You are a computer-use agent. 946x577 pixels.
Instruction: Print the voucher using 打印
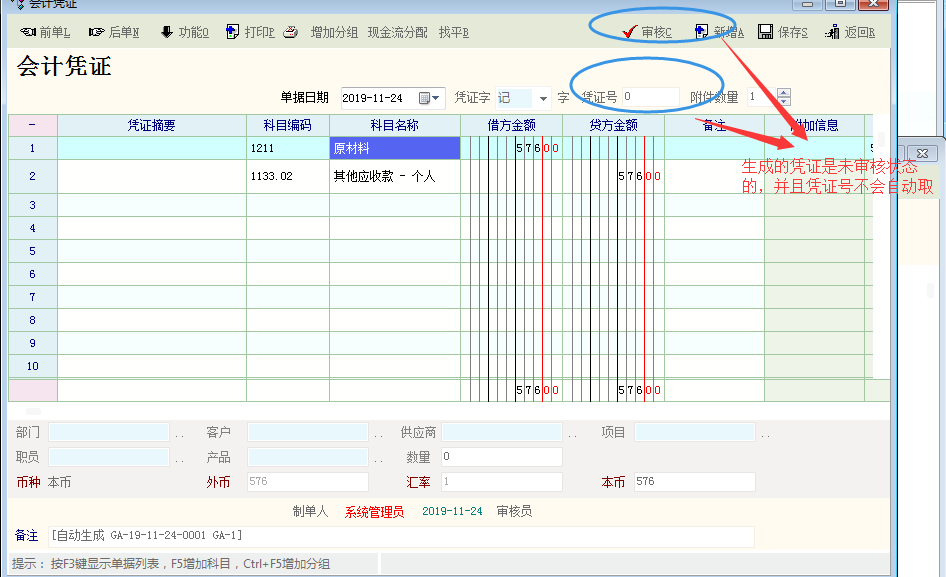point(249,33)
